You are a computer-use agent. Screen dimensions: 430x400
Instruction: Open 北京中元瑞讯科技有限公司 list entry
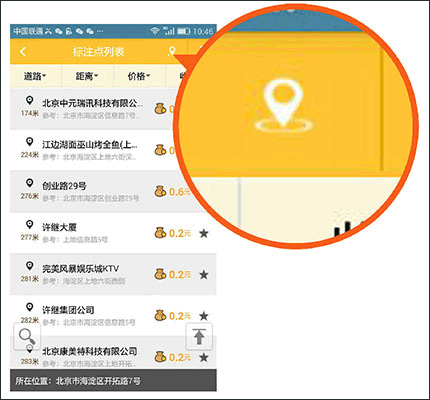click(x=93, y=109)
